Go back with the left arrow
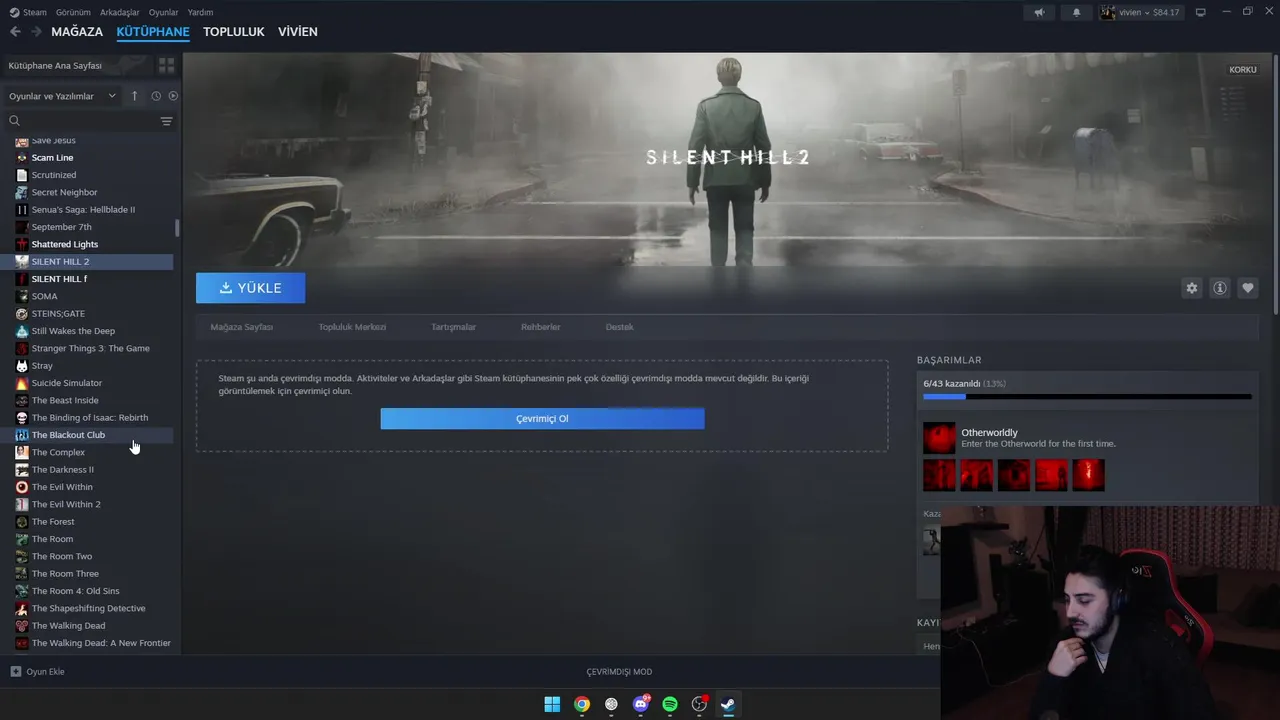 point(15,32)
